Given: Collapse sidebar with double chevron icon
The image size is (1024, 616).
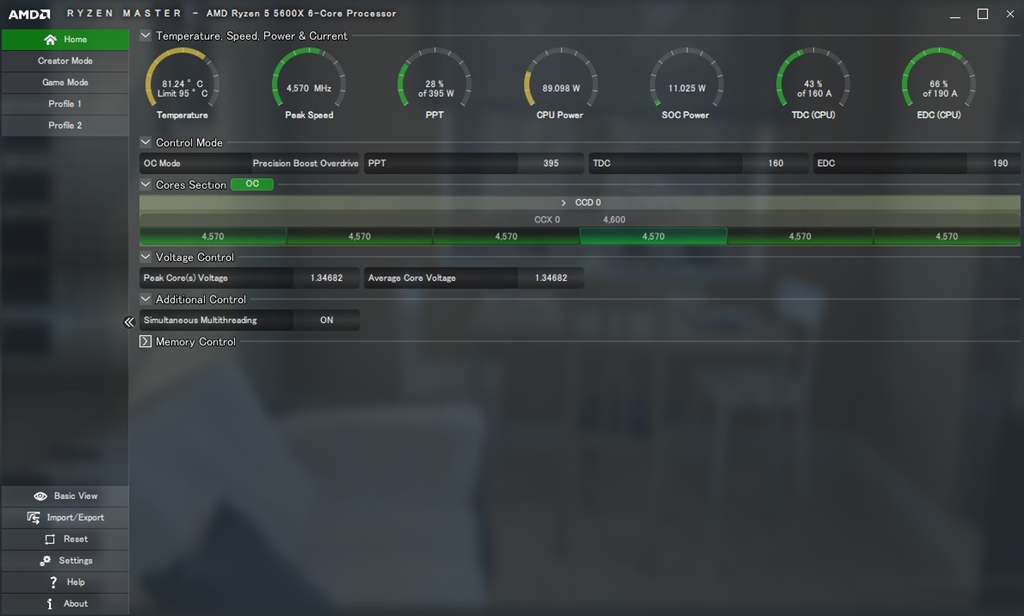Looking at the screenshot, I should (x=129, y=322).
